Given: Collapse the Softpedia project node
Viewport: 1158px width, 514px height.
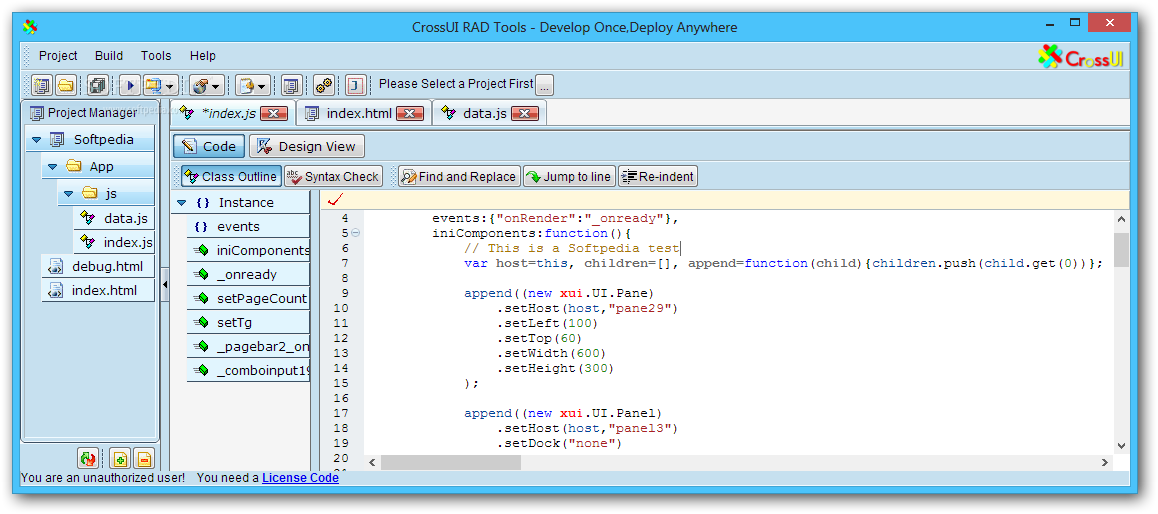Looking at the screenshot, I should click(x=36, y=140).
